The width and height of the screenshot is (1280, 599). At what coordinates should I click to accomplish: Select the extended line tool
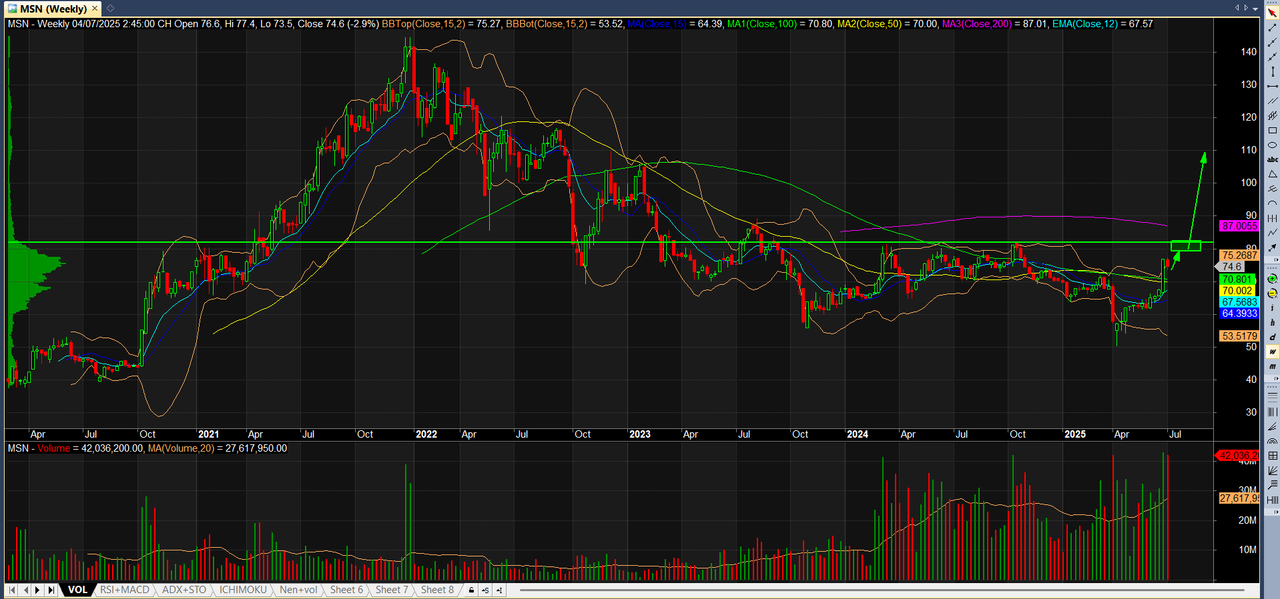click(x=1272, y=57)
